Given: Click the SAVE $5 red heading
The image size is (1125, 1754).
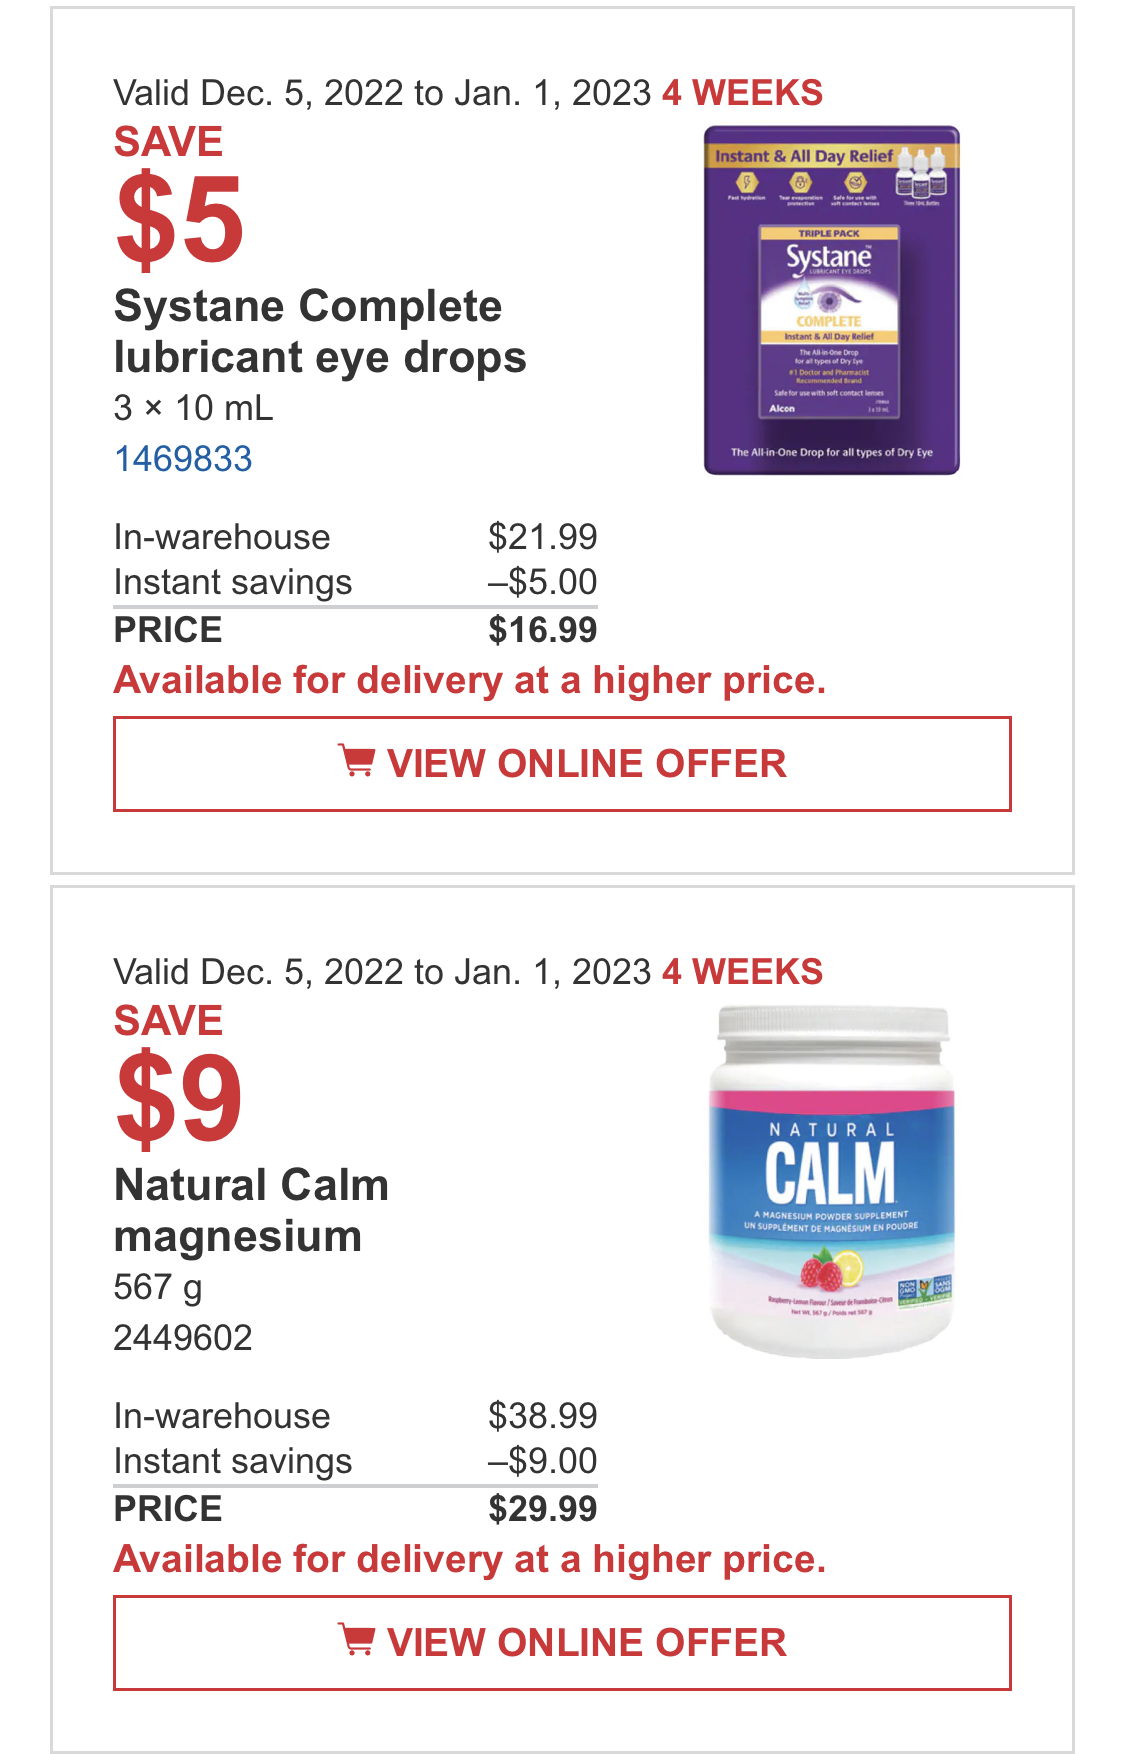Looking at the screenshot, I should [x=179, y=195].
